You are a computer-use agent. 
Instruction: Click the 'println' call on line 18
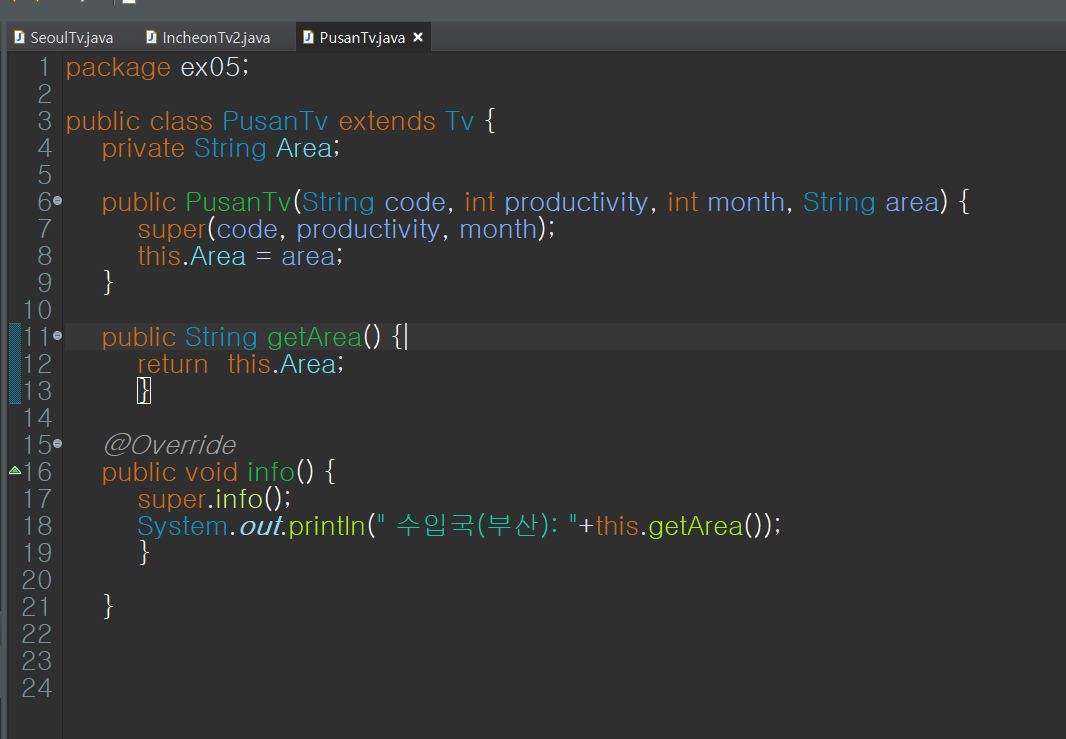tap(327, 526)
